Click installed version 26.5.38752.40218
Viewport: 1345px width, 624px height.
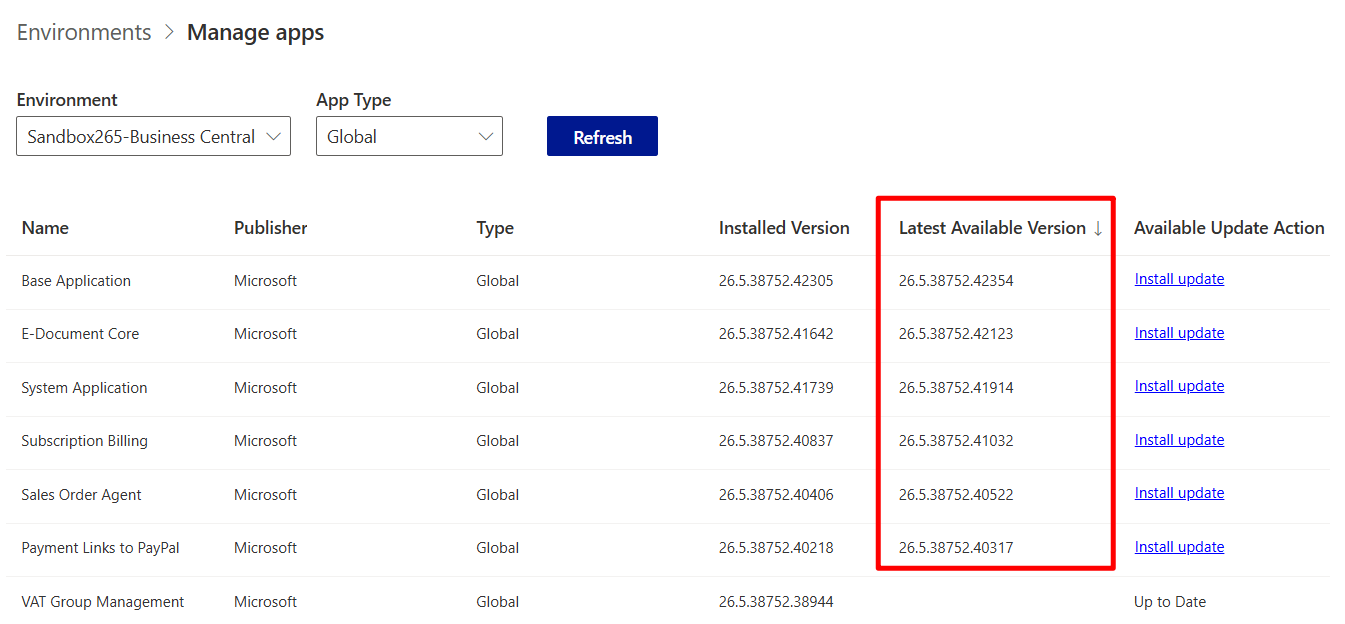coord(776,548)
